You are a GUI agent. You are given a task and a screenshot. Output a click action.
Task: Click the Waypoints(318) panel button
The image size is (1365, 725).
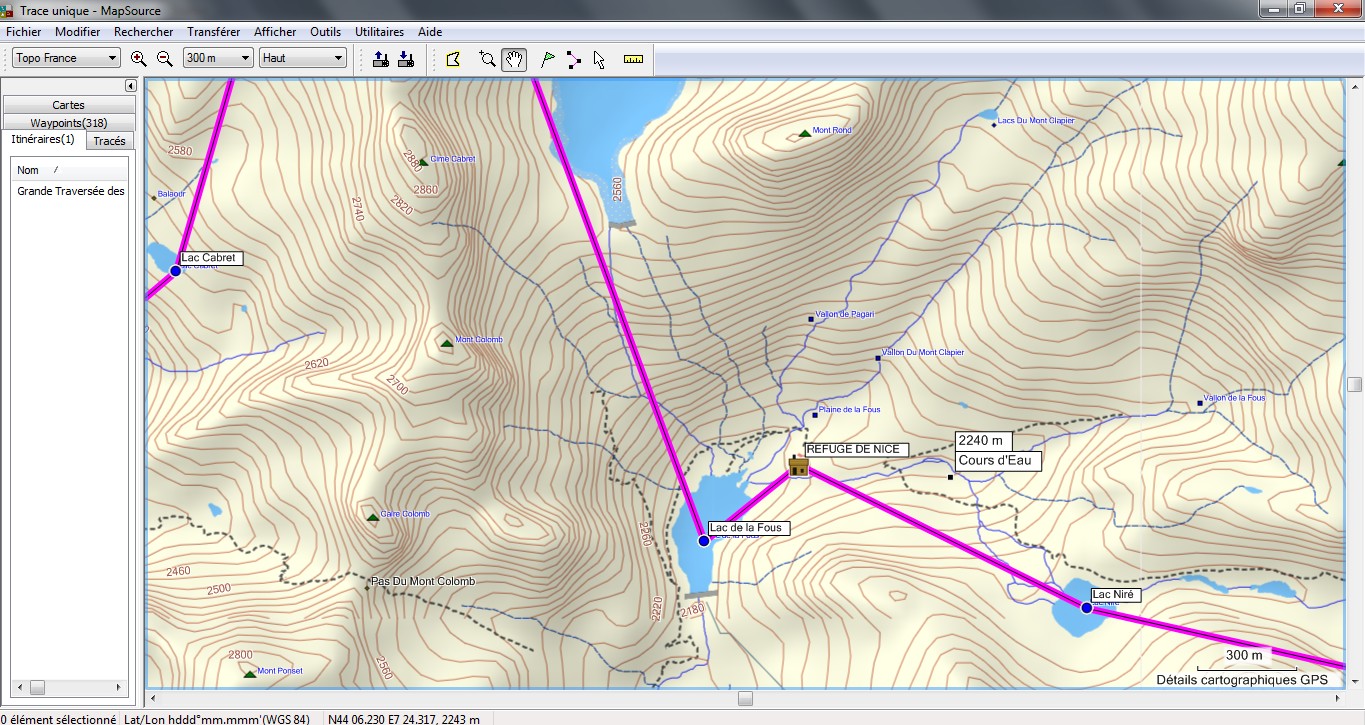click(x=69, y=123)
